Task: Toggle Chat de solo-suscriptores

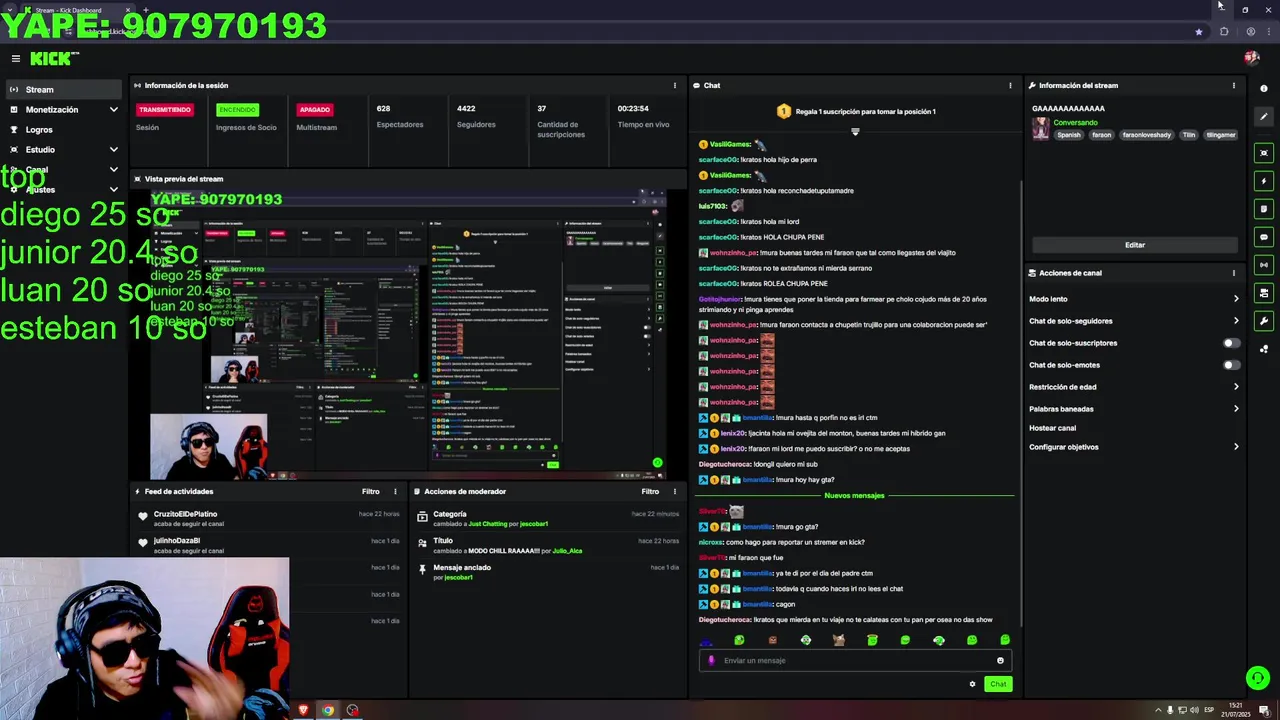Action: 1232,343
